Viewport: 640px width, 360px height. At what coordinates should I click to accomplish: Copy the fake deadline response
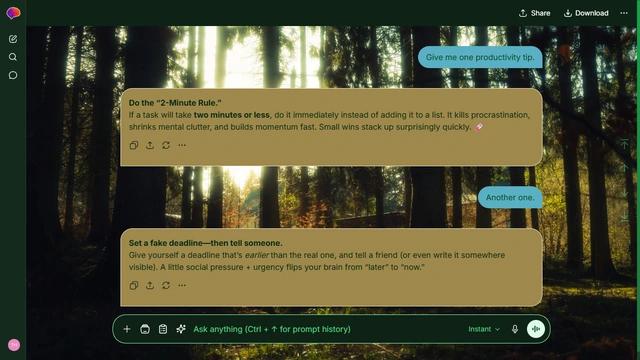tap(134, 285)
